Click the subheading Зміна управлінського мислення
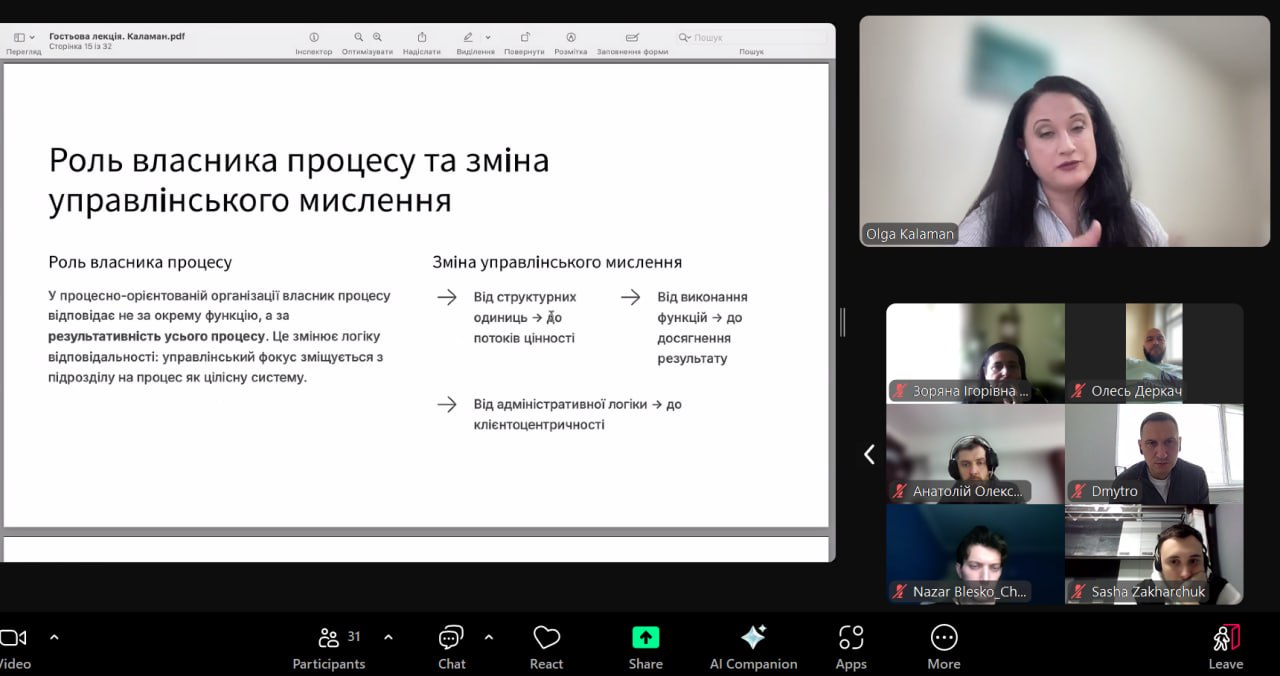Screen dimensions: 1280x676 pyautogui.click(x=557, y=262)
